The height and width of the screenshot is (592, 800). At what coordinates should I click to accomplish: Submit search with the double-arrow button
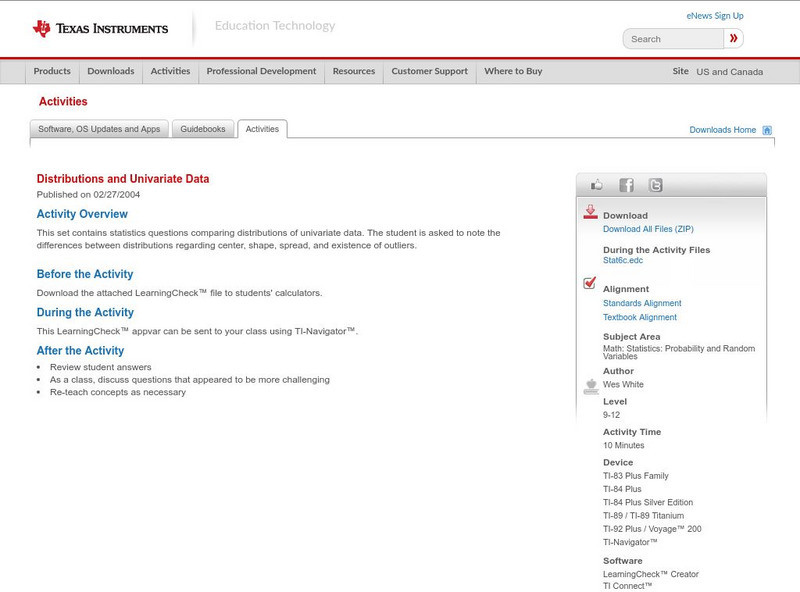(733, 38)
